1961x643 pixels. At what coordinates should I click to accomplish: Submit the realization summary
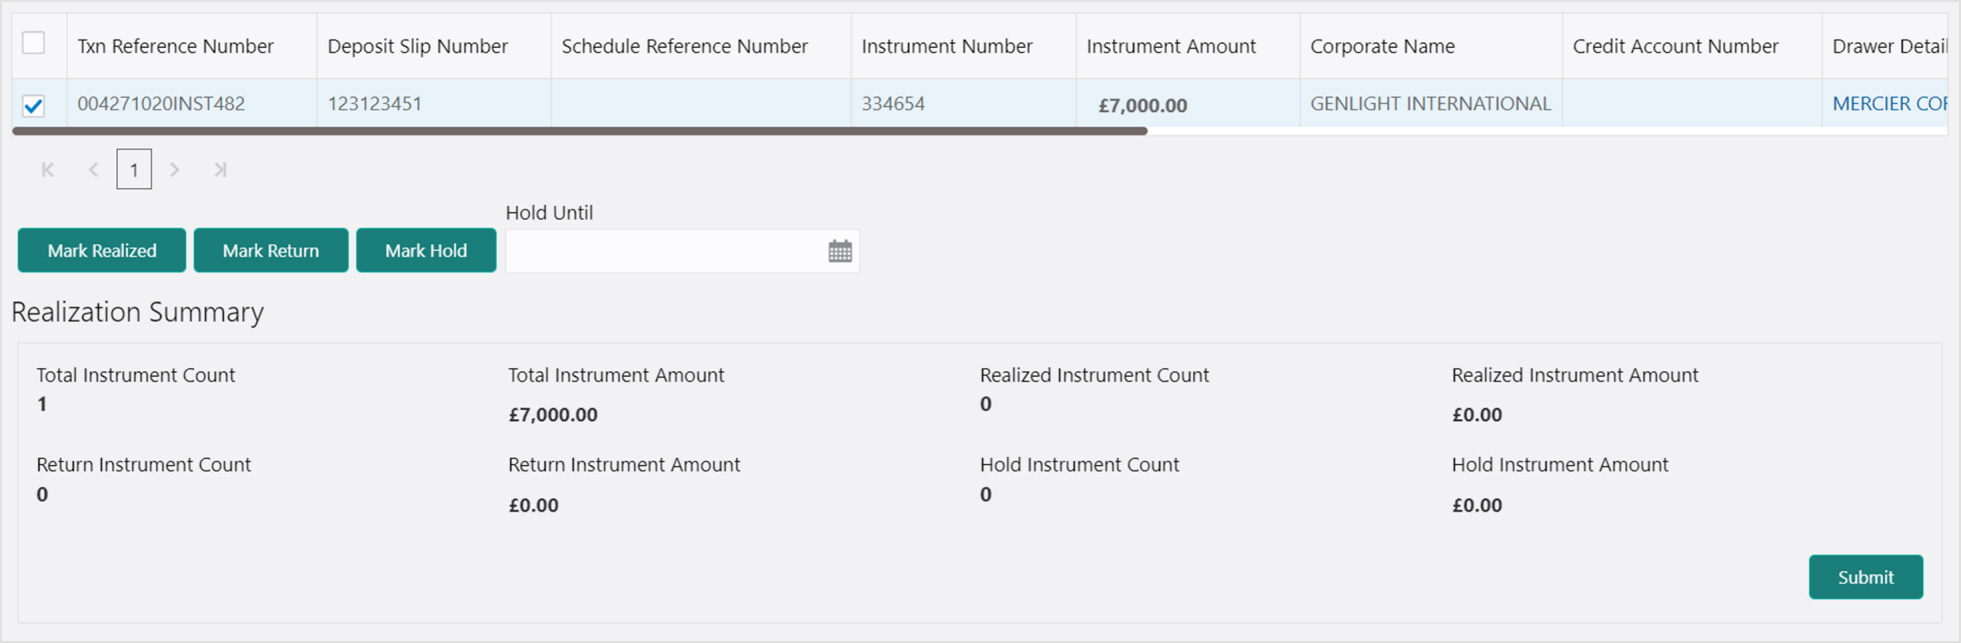point(1865,577)
